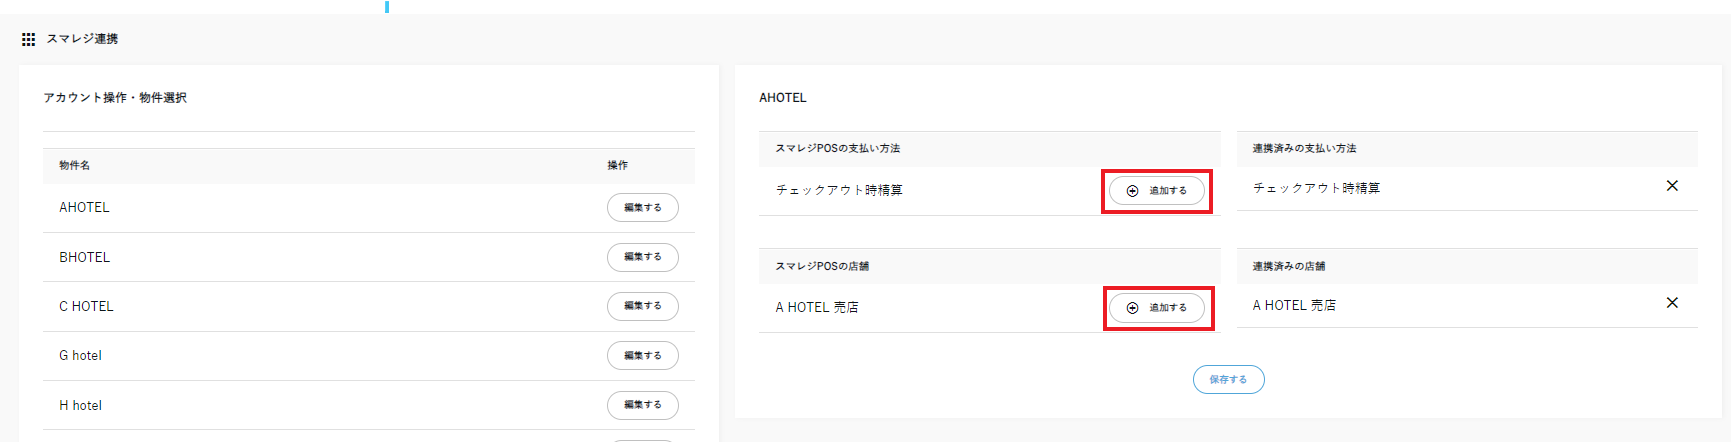The image size is (1731, 442).
Task: Click 追加する for A HOTEL 売店 store
Action: click(x=1157, y=308)
